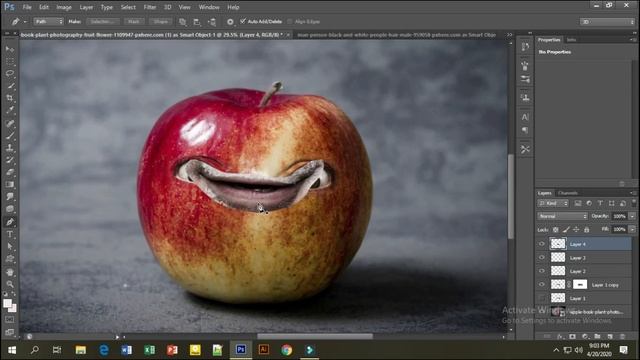Click the Selection... make button
This screenshot has width=640, height=360.
click(x=102, y=22)
